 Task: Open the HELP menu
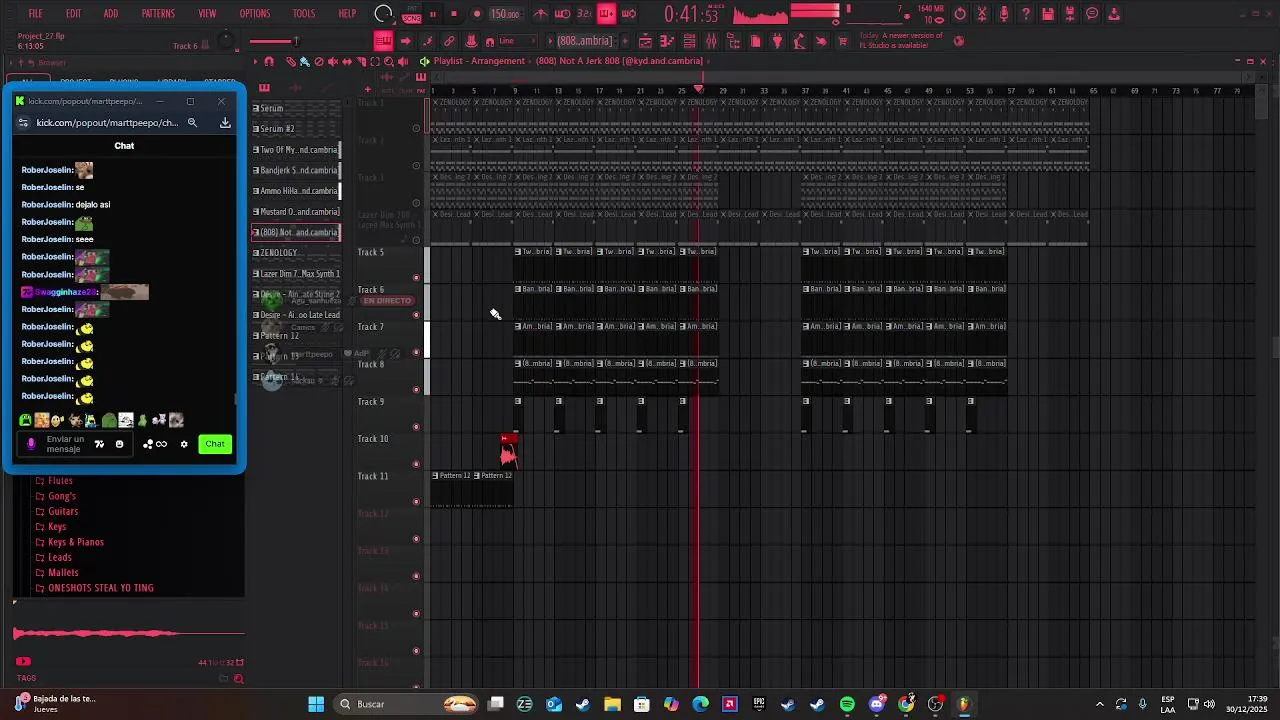[x=347, y=14]
